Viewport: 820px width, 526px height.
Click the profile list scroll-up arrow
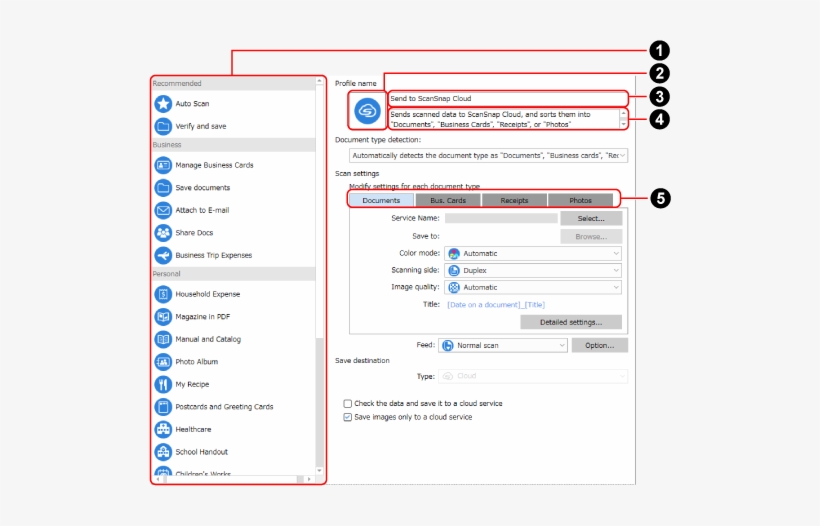(x=320, y=82)
